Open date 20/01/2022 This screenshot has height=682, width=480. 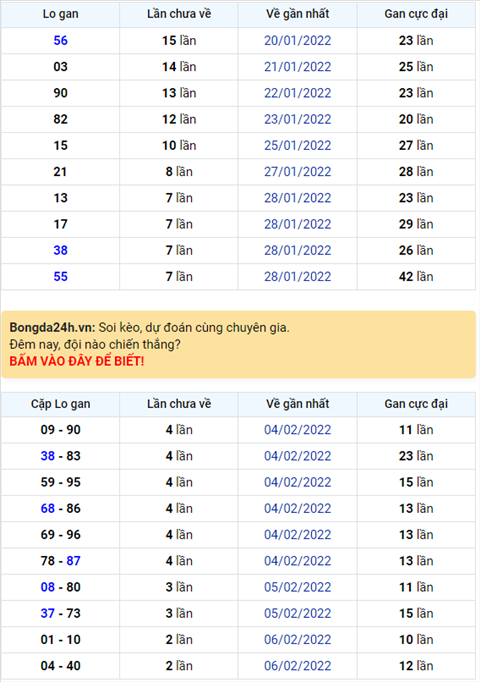coord(297,40)
